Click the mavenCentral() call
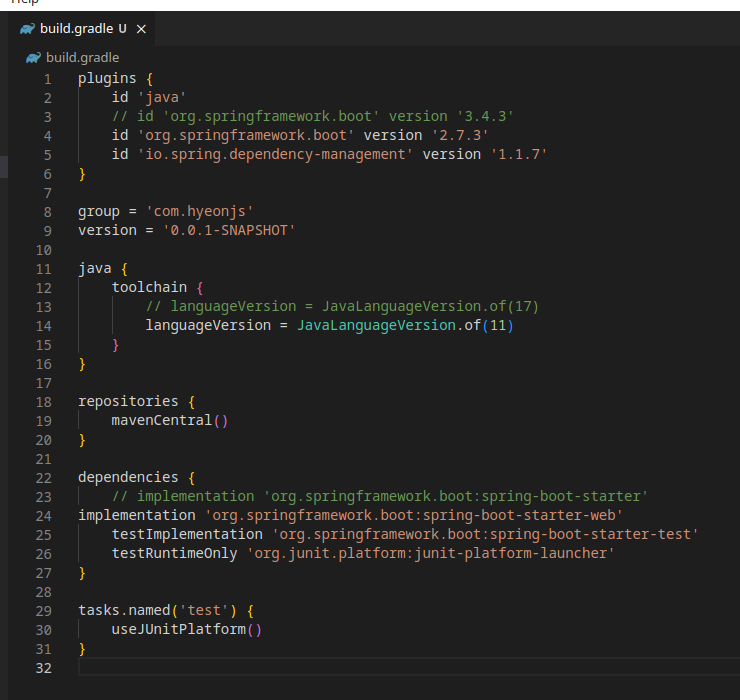 click(170, 420)
